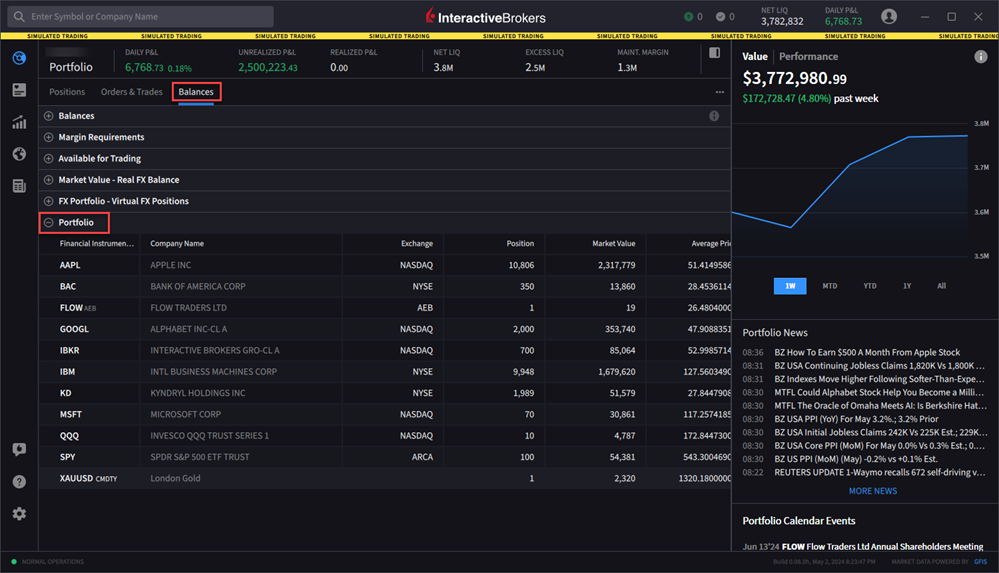Select the IBM row
This screenshot has width=999, height=573.
[385, 372]
